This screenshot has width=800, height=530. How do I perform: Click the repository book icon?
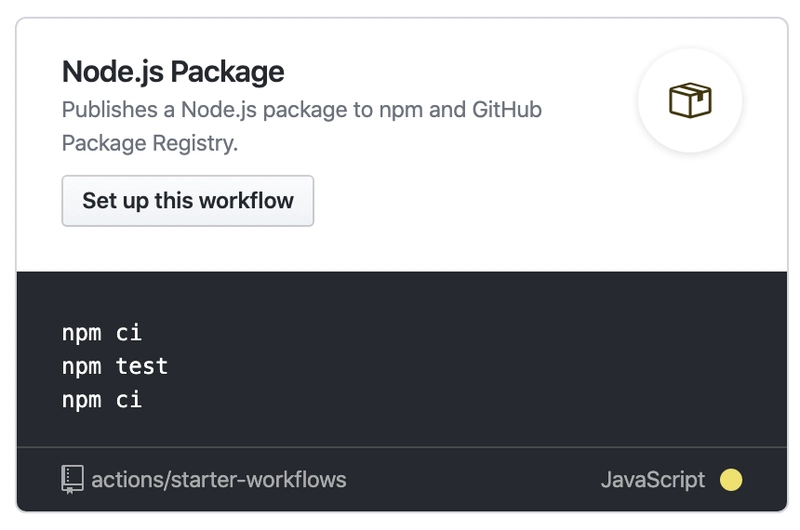[x=72, y=479]
